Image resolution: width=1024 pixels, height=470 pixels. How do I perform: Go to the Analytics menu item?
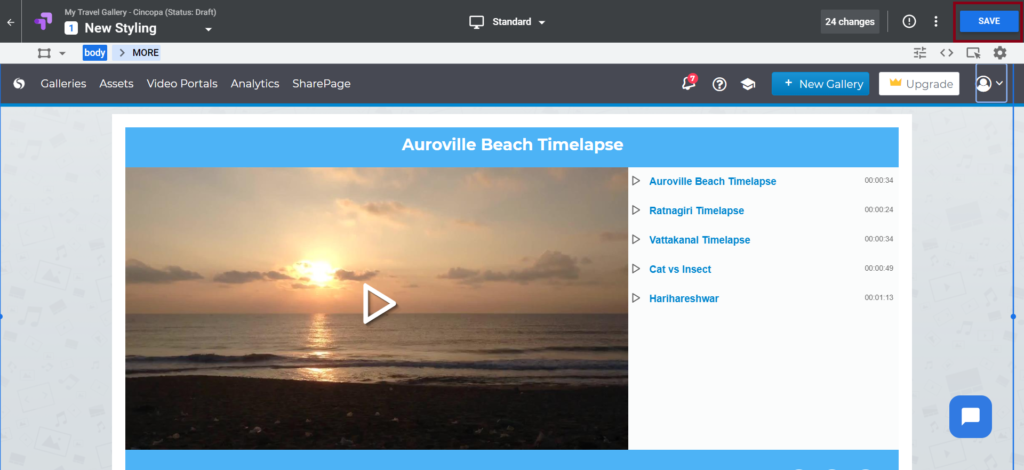pyautogui.click(x=255, y=84)
